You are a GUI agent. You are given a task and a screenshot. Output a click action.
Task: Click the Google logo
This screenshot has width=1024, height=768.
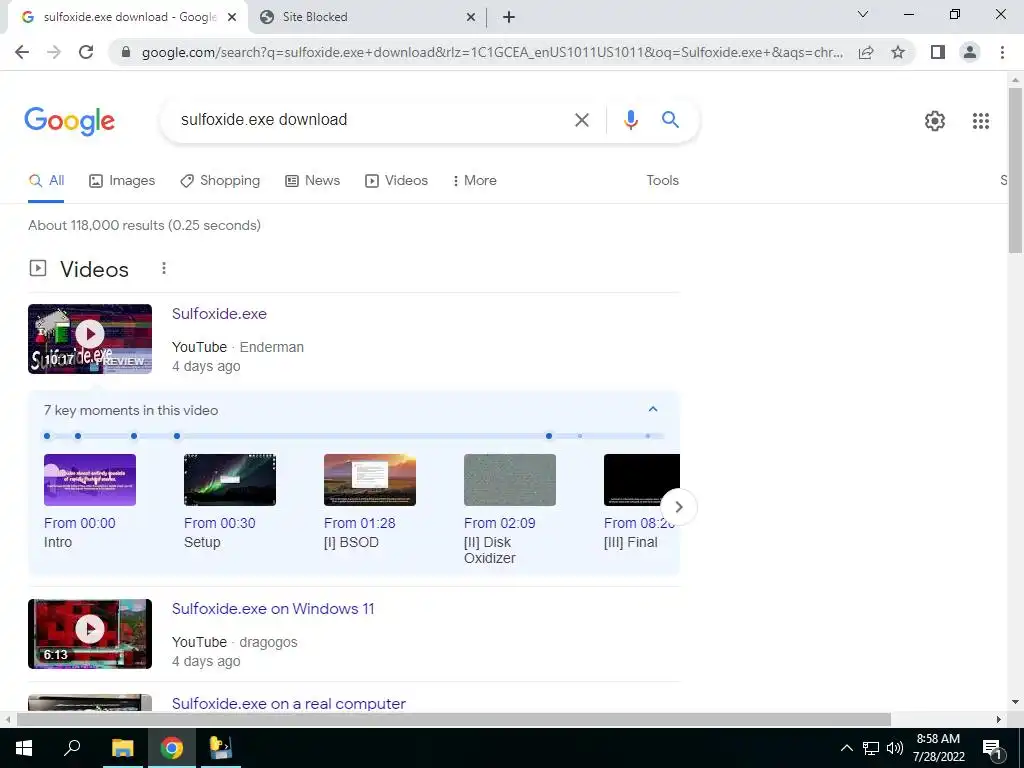pos(69,121)
